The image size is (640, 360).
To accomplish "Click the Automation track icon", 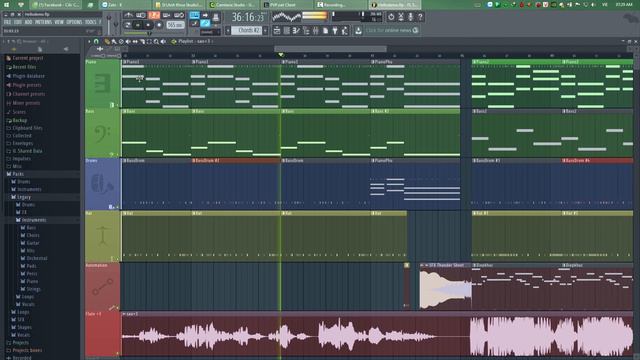I will (x=102, y=287).
